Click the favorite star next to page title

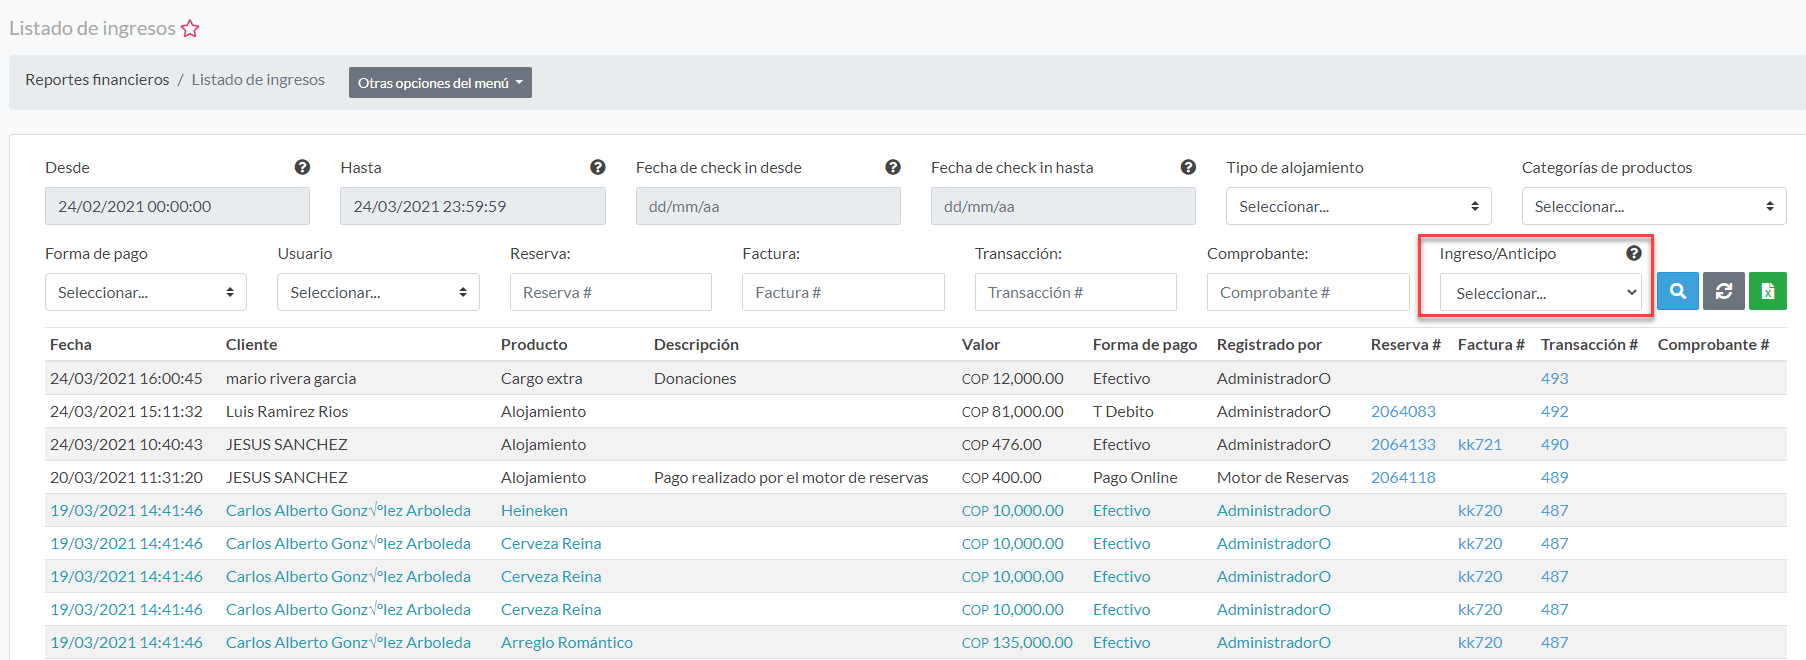pyautogui.click(x=190, y=29)
